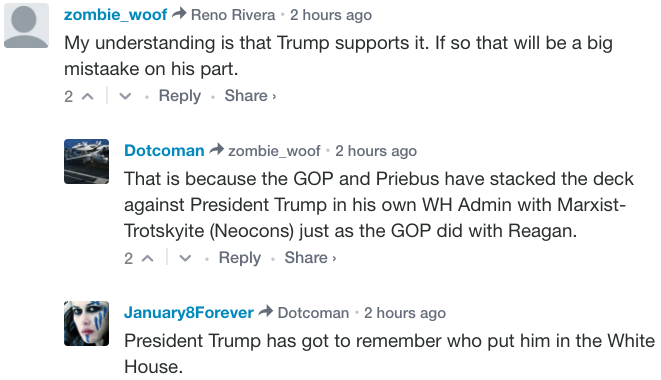Image resolution: width=661 pixels, height=380 pixels.
Task: Open January8Forever's profile username link
Action: pyautogui.click(x=189, y=313)
